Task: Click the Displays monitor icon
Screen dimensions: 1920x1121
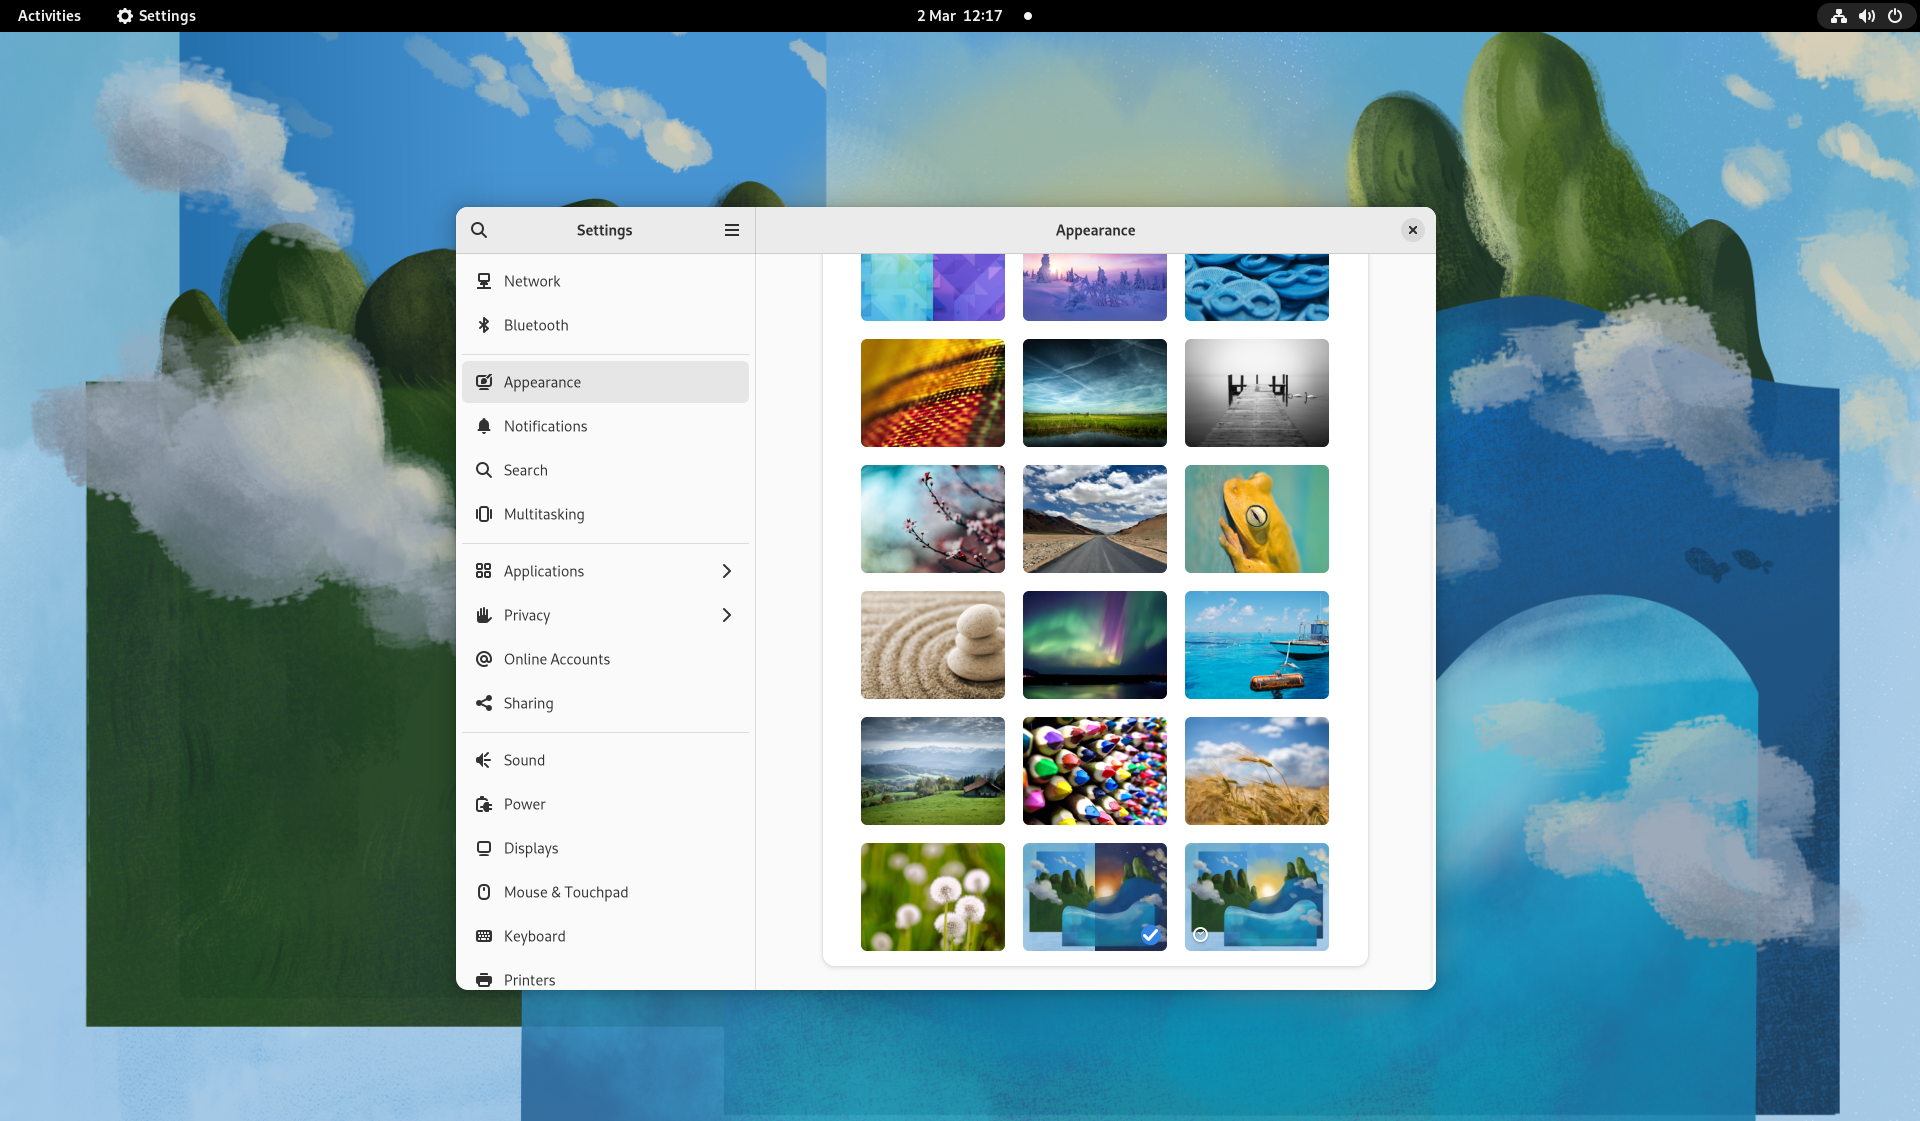Action: (484, 848)
